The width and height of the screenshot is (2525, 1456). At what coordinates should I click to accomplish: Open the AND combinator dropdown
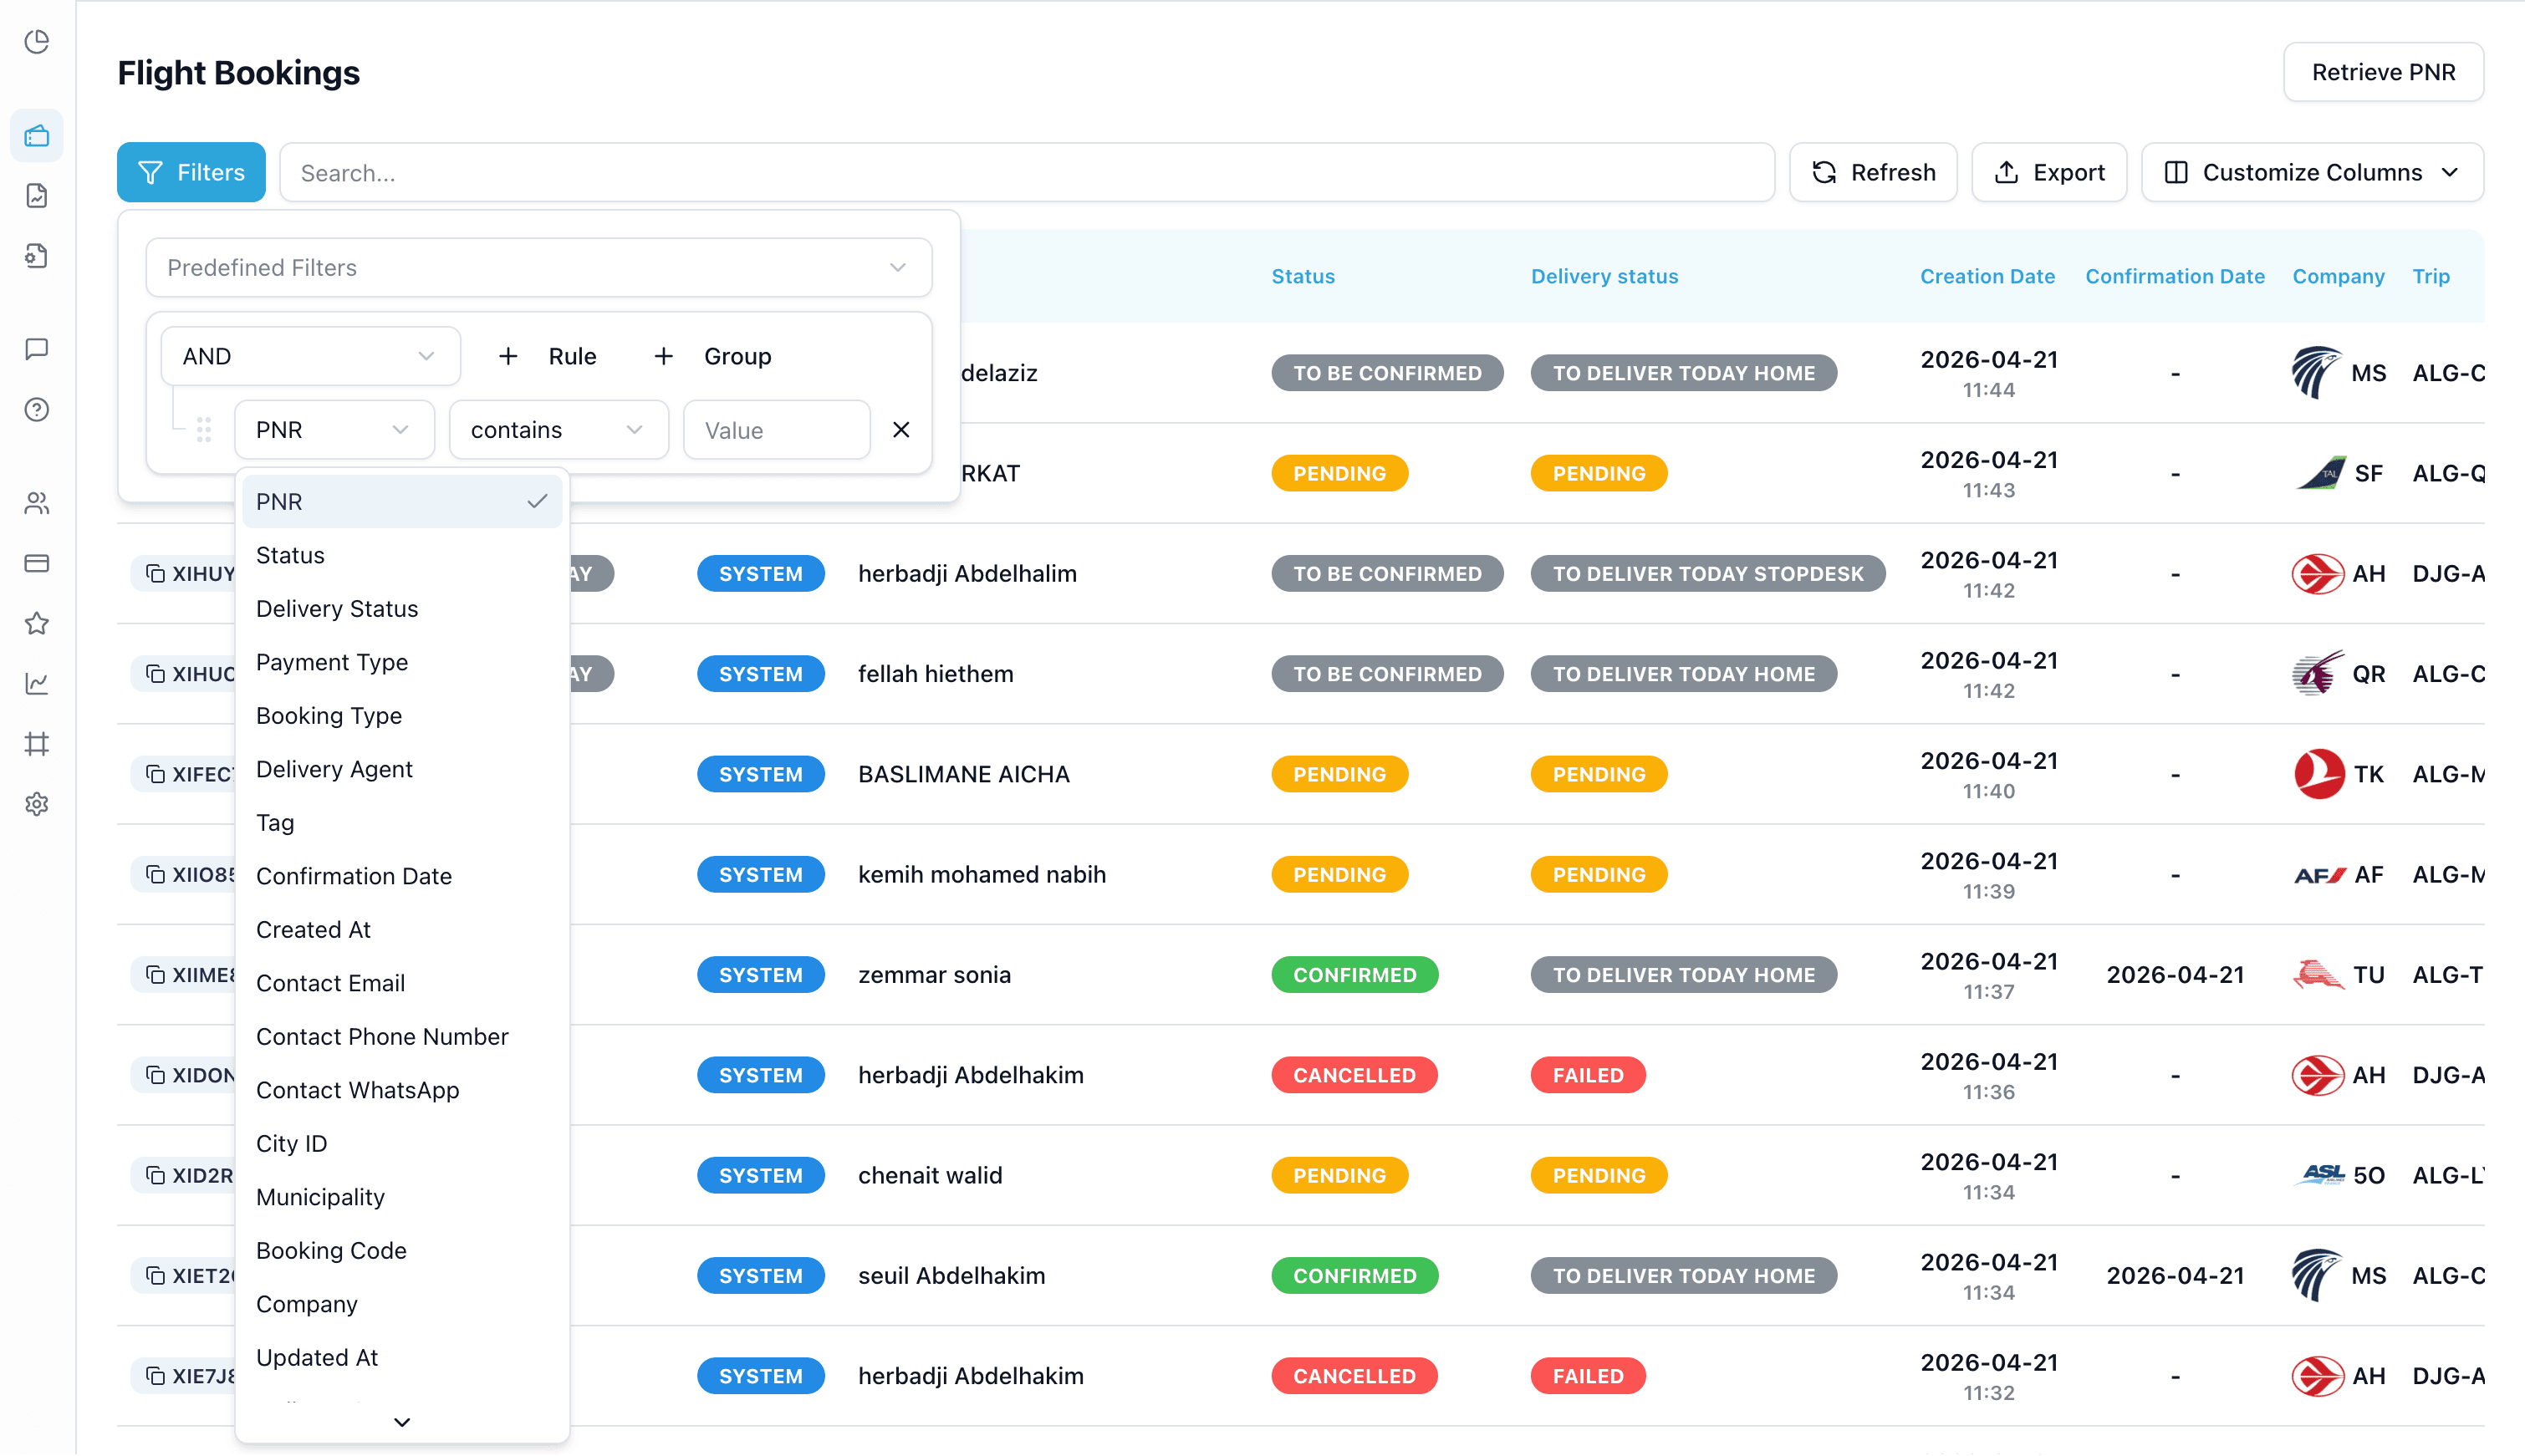(x=311, y=356)
